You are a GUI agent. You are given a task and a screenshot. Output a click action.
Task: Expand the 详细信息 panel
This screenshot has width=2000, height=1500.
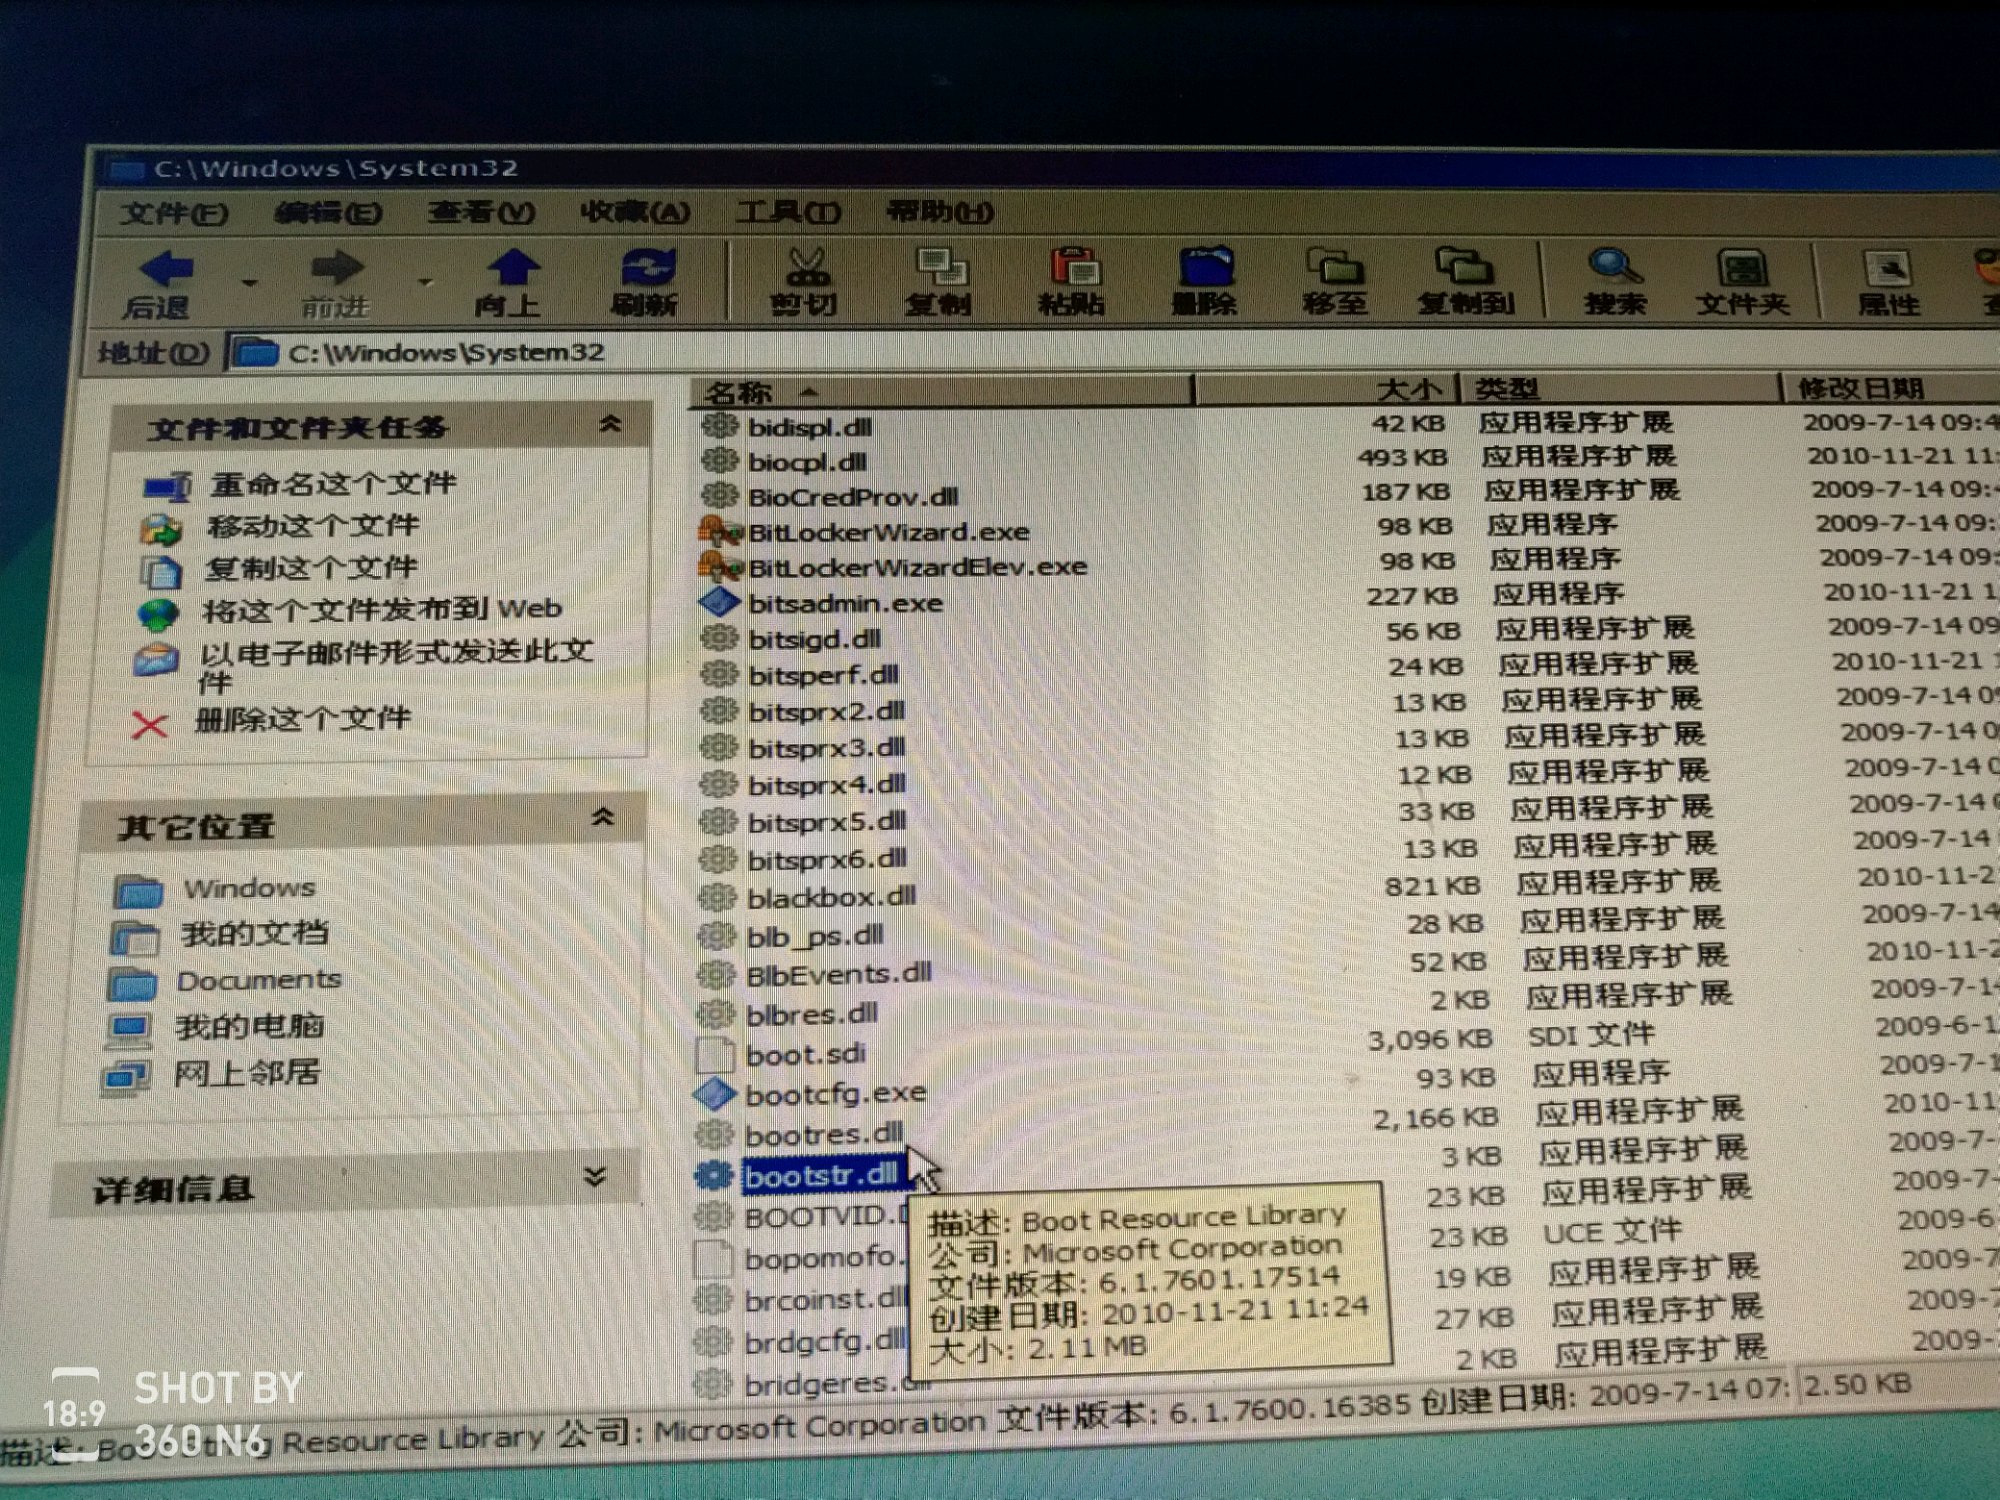[594, 1177]
